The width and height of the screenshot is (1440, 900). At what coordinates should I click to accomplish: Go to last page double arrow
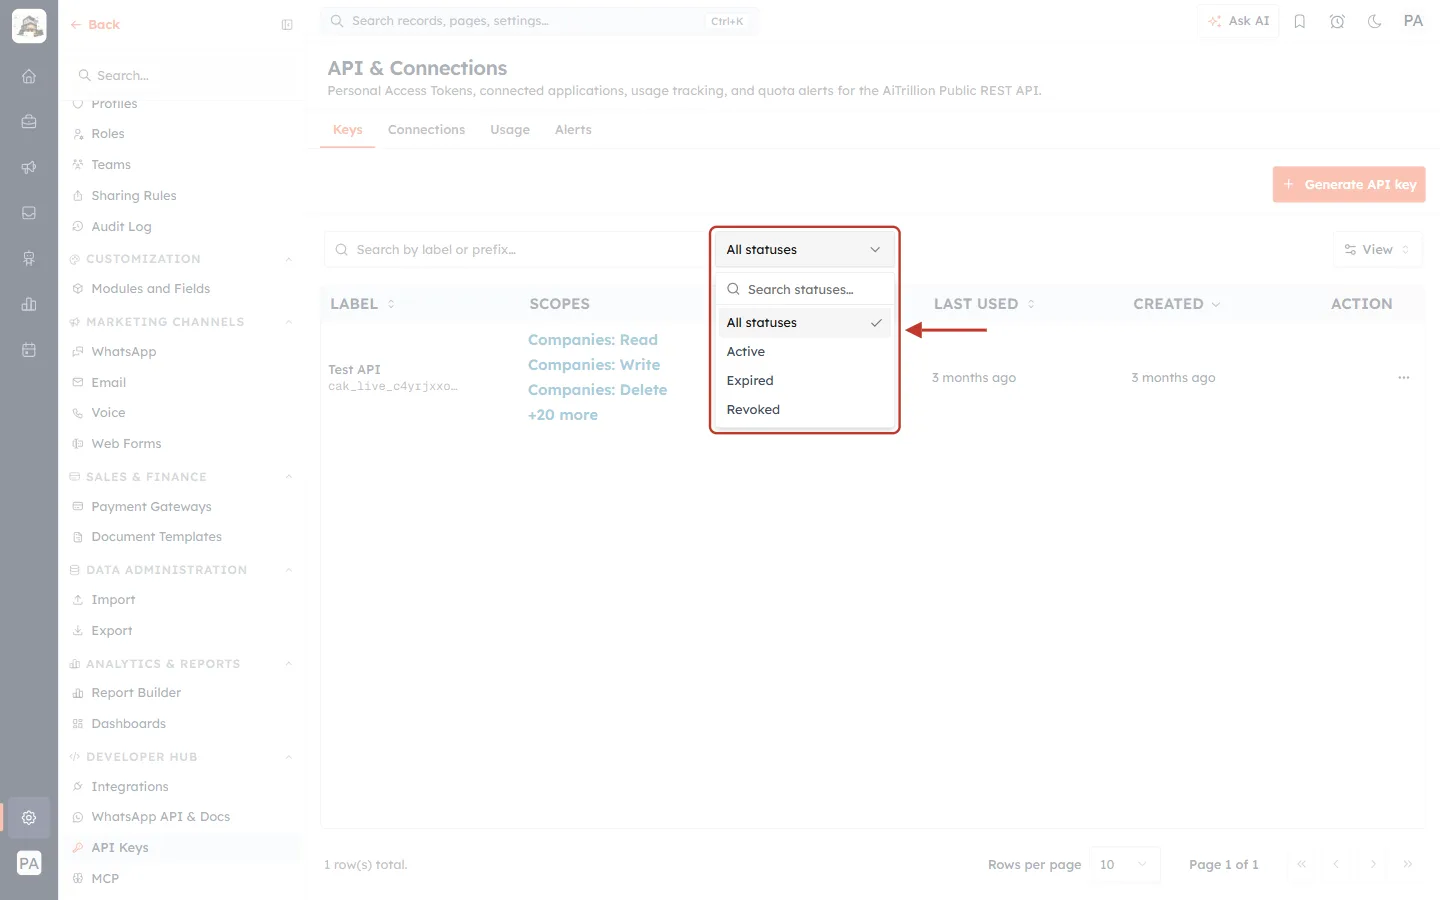pos(1408,864)
